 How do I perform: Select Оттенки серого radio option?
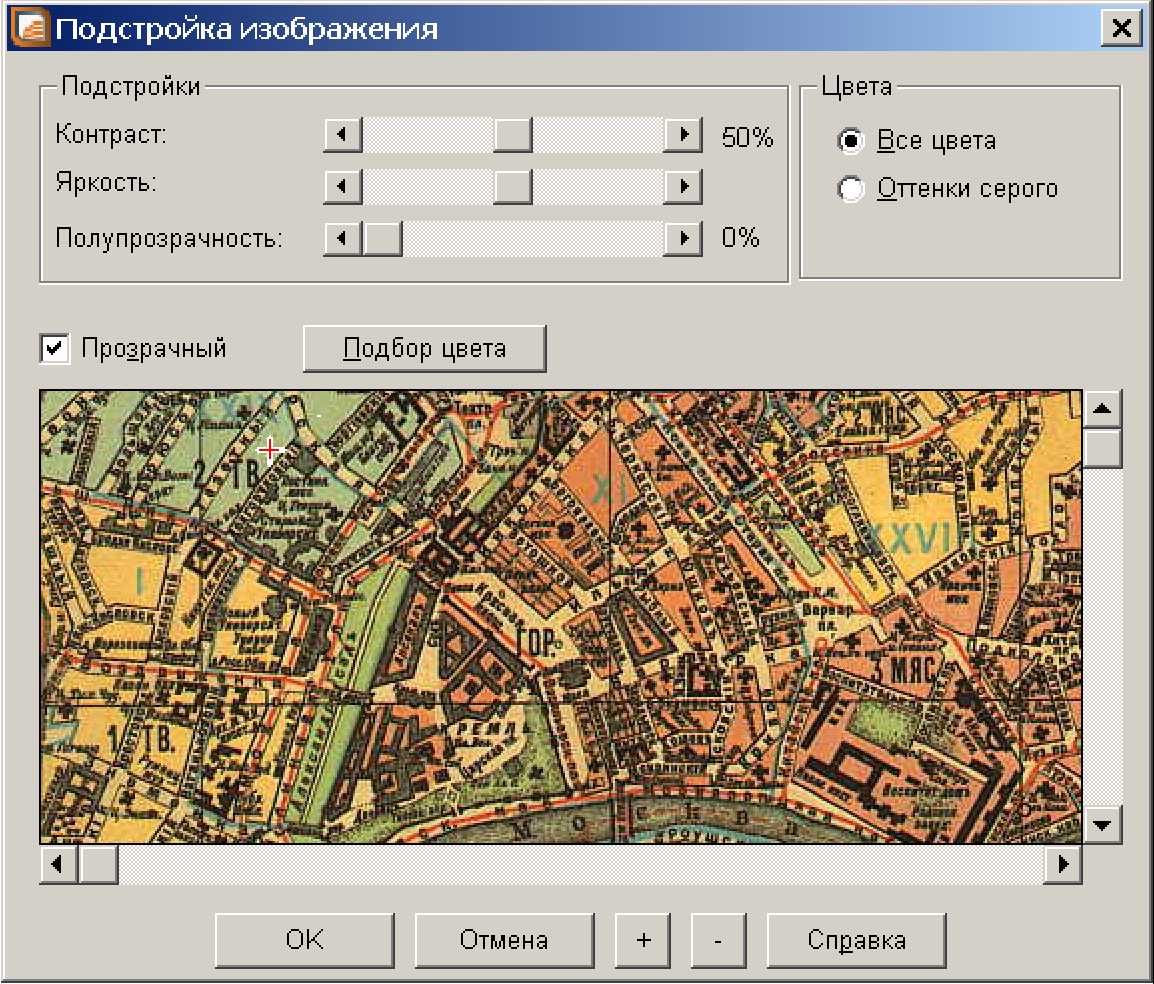851,189
